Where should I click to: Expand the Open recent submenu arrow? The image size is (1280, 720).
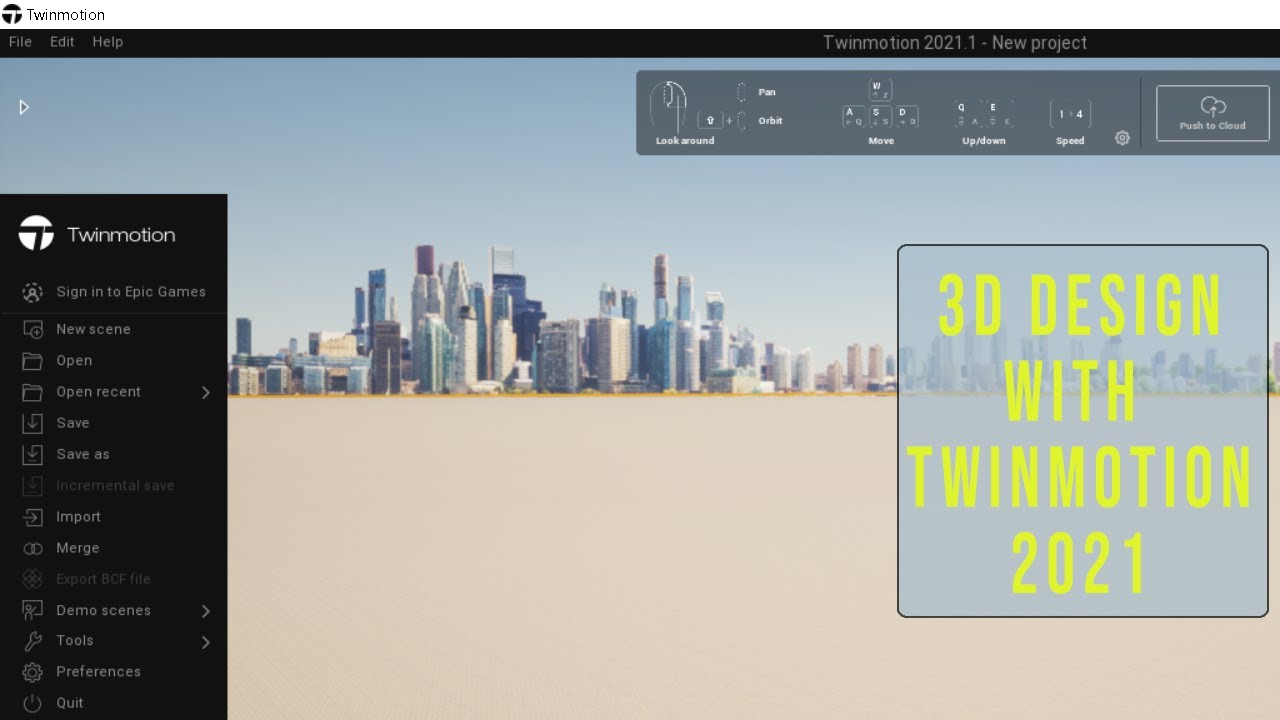pos(206,393)
